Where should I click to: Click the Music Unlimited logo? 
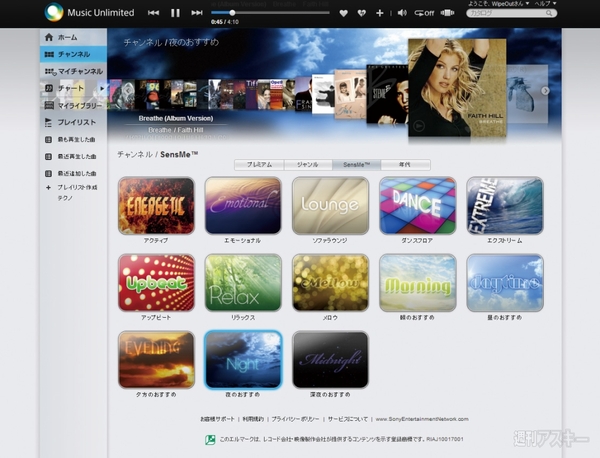[x=90, y=13]
